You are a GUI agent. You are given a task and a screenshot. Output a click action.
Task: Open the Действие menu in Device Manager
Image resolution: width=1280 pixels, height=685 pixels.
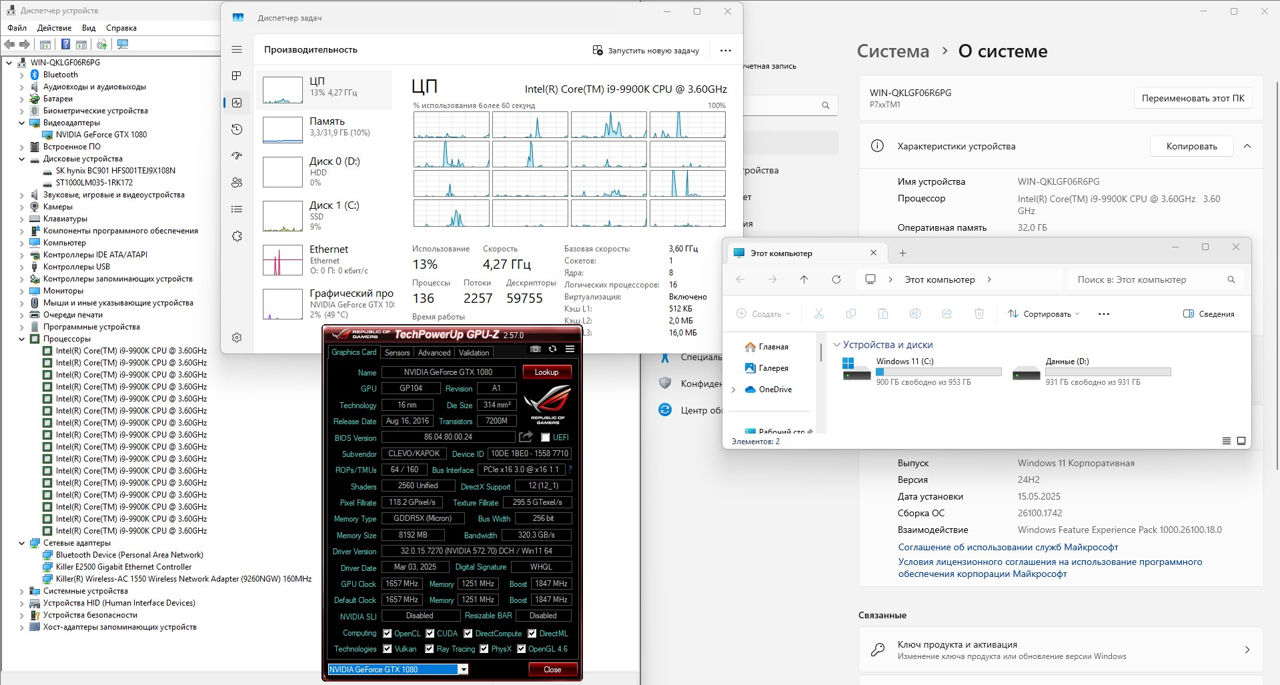point(54,28)
